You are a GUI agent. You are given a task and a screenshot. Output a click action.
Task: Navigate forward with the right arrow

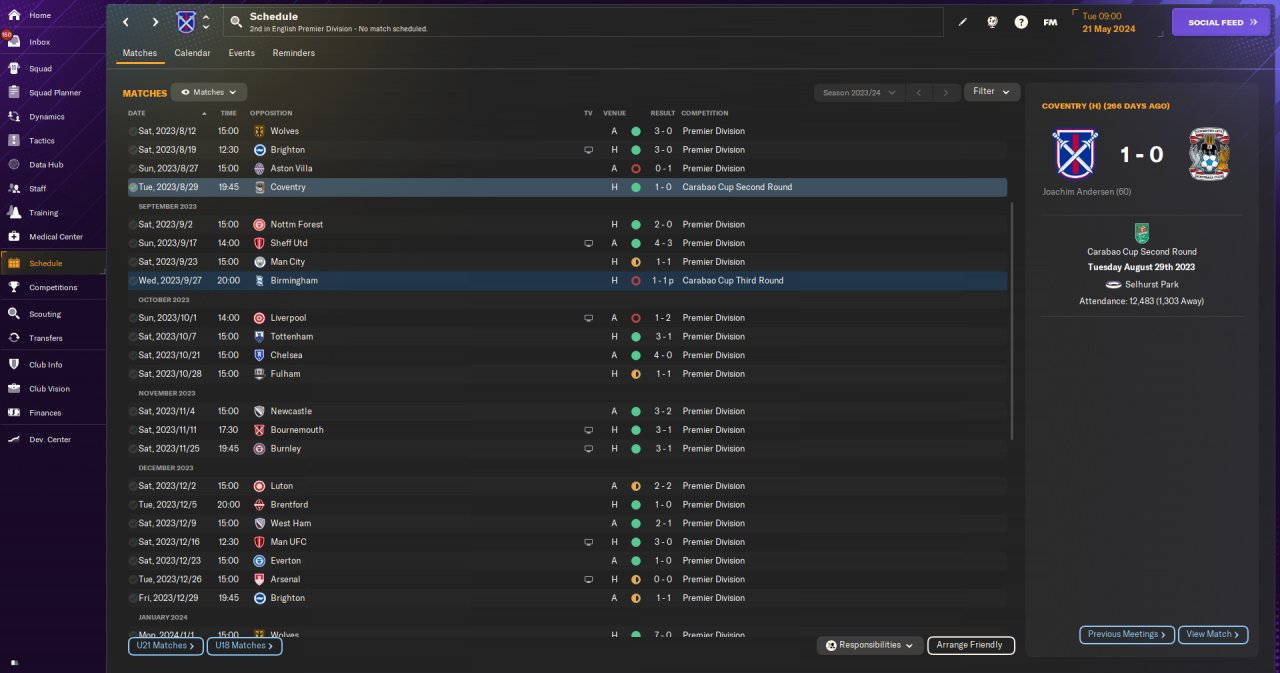coord(155,22)
